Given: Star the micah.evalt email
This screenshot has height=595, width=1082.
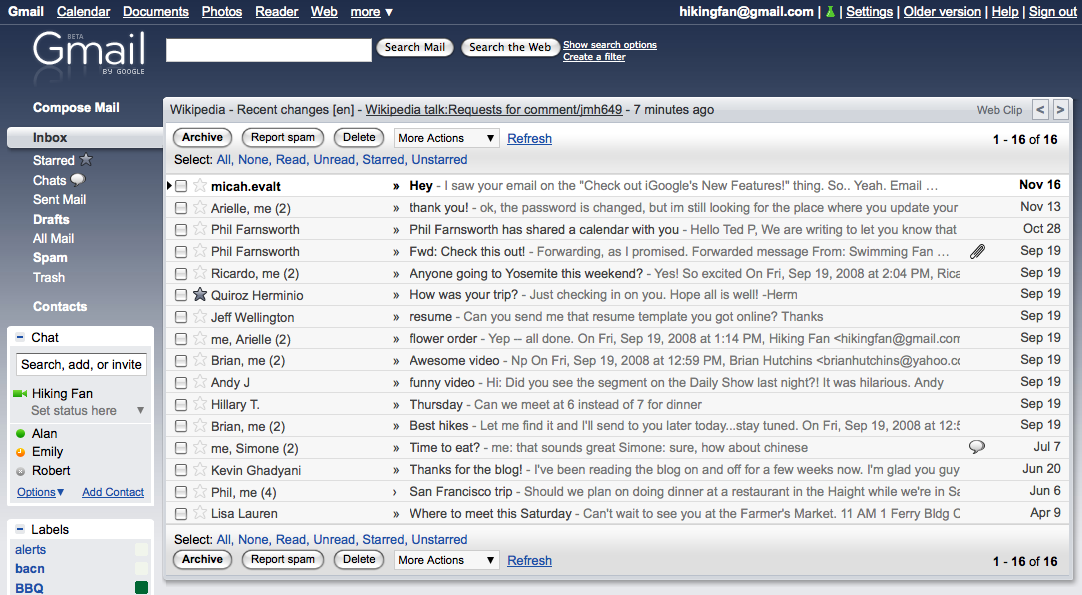Looking at the screenshot, I should pyautogui.click(x=199, y=185).
